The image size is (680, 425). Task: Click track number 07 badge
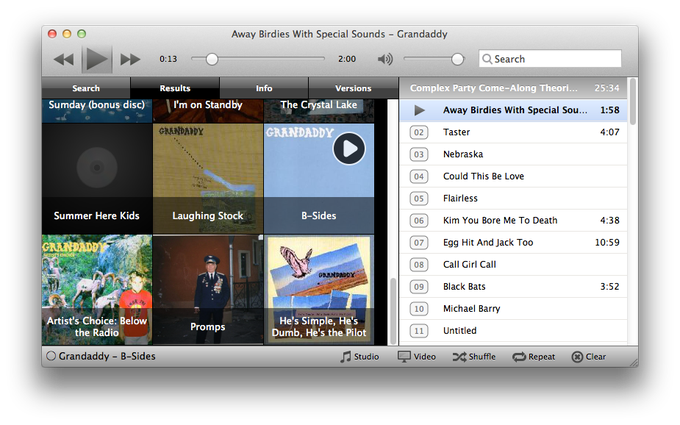pos(419,243)
